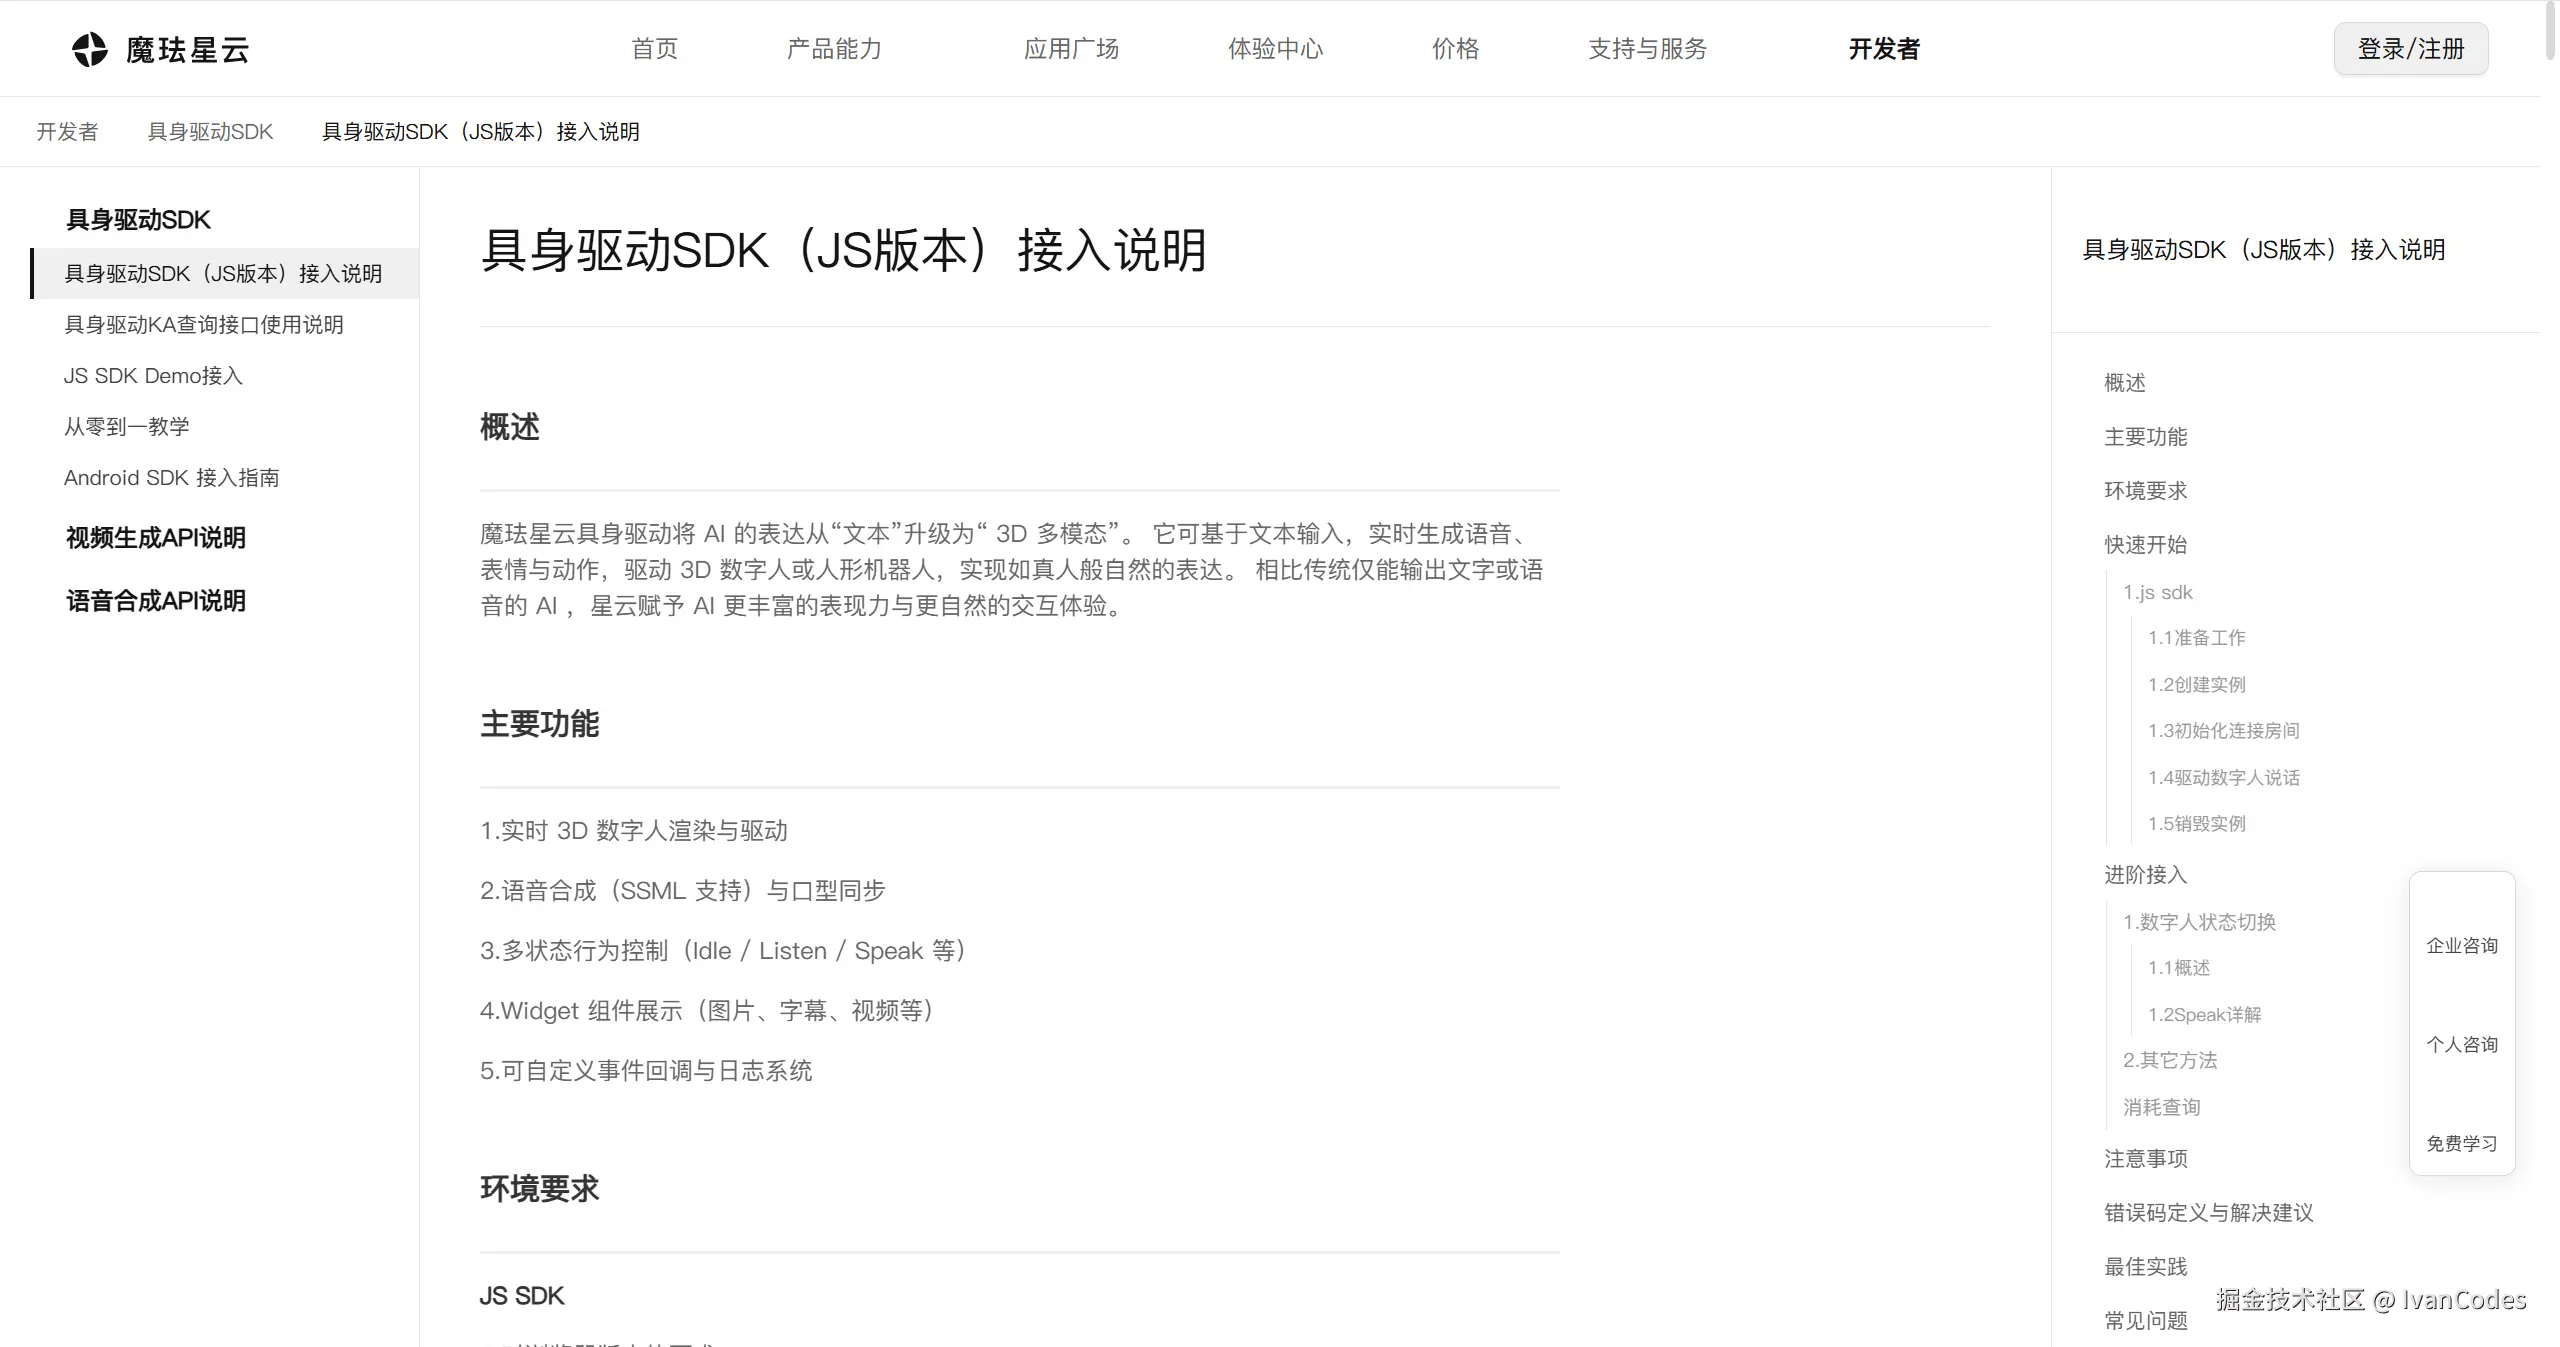The height and width of the screenshot is (1347, 2560).
Task: Click the table of contents title at right
Action: click(x=2264, y=250)
